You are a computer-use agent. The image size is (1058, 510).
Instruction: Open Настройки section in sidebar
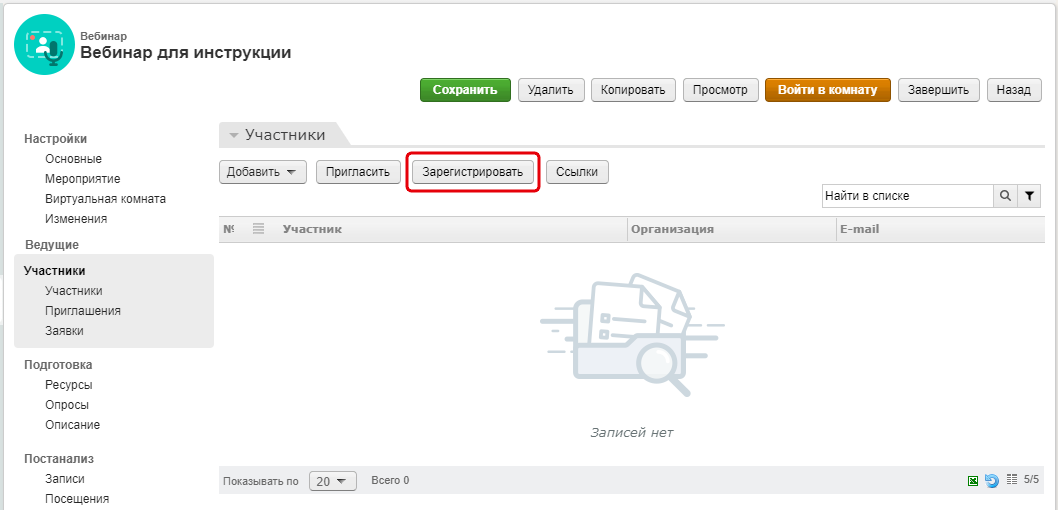click(55, 138)
